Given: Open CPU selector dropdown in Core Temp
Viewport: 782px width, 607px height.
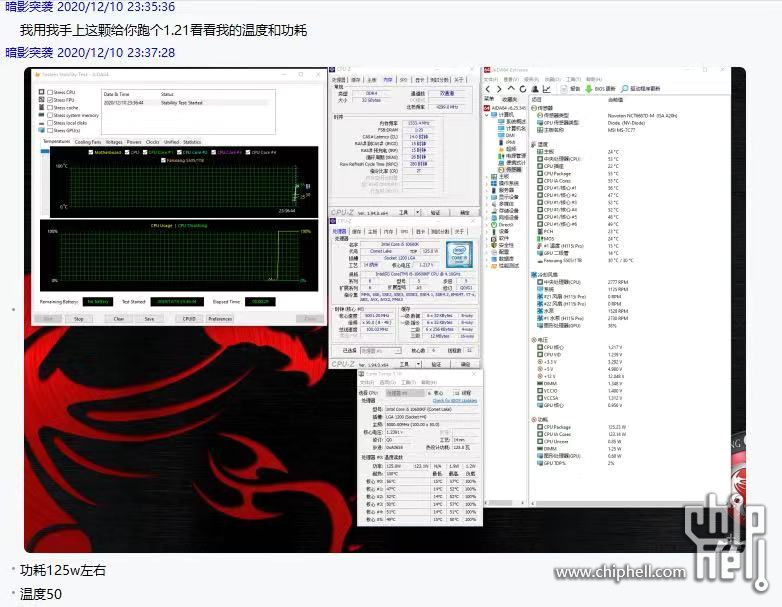Looking at the screenshot, I should [x=405, y=393].
